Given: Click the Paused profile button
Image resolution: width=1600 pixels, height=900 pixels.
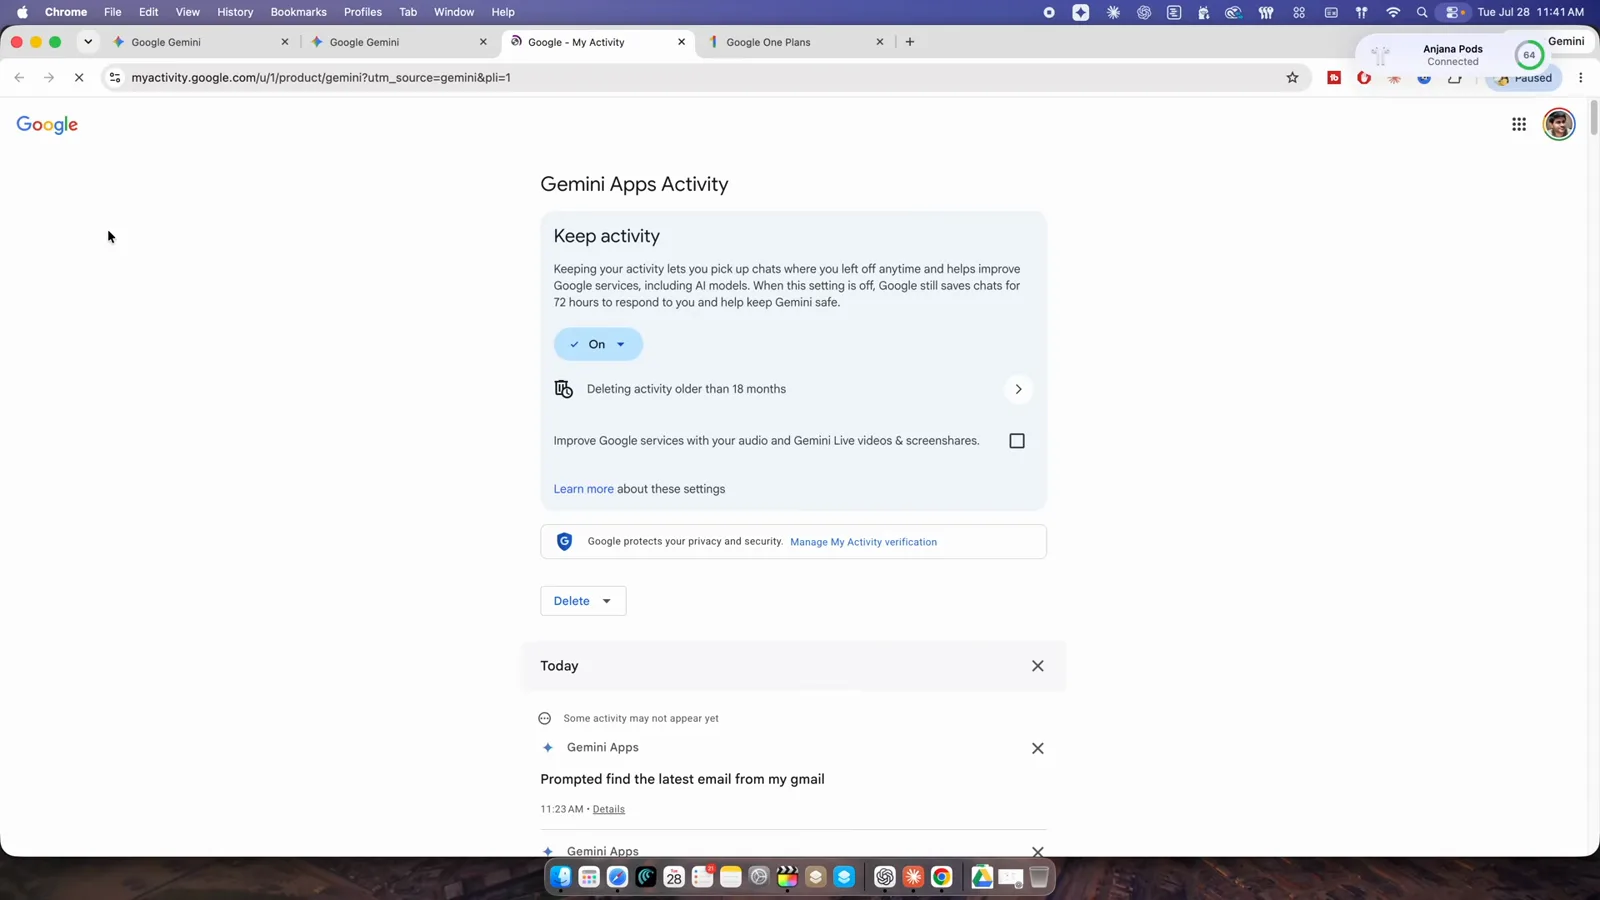Looking at the screenshot, I should click(1524, 78).
